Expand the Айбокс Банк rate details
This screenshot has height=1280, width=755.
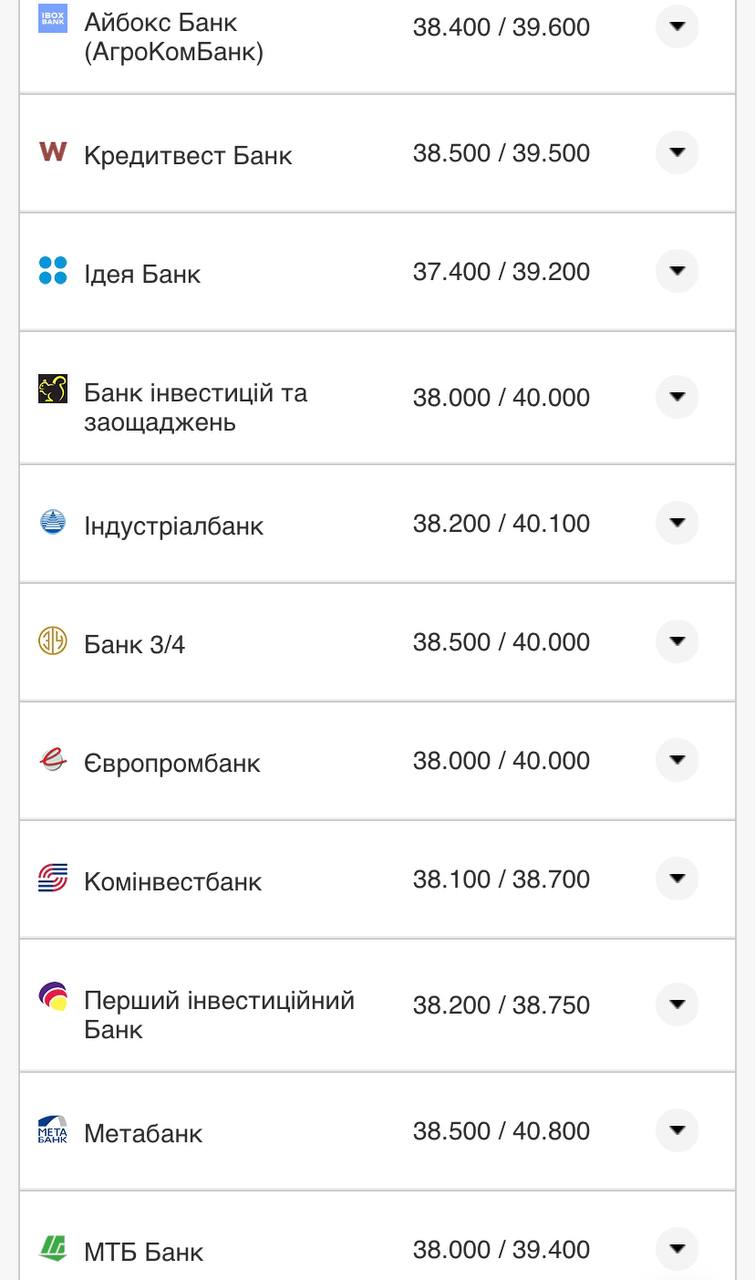coord(677,27)
